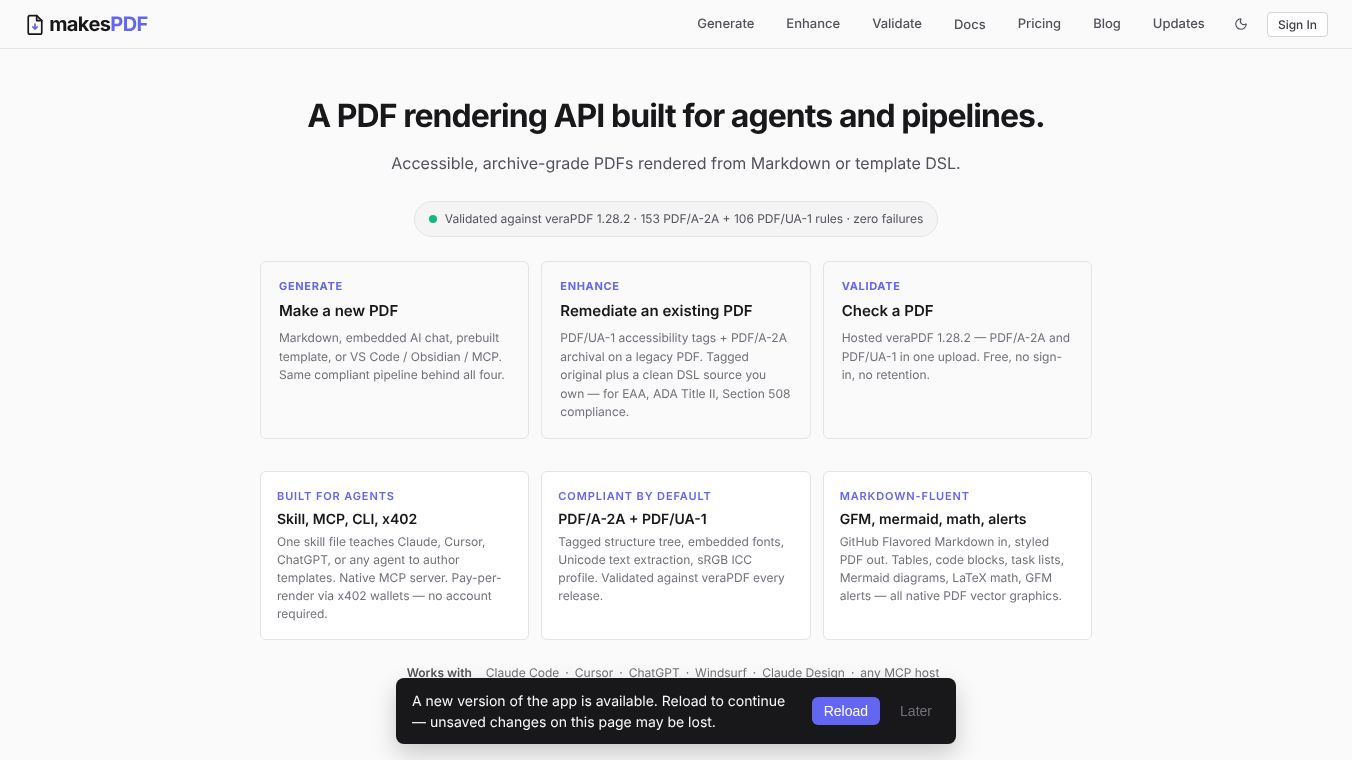The image size is (1352, 760).
Task: Click 'Claude Design' in Works with list
Action: coord(803,673)
